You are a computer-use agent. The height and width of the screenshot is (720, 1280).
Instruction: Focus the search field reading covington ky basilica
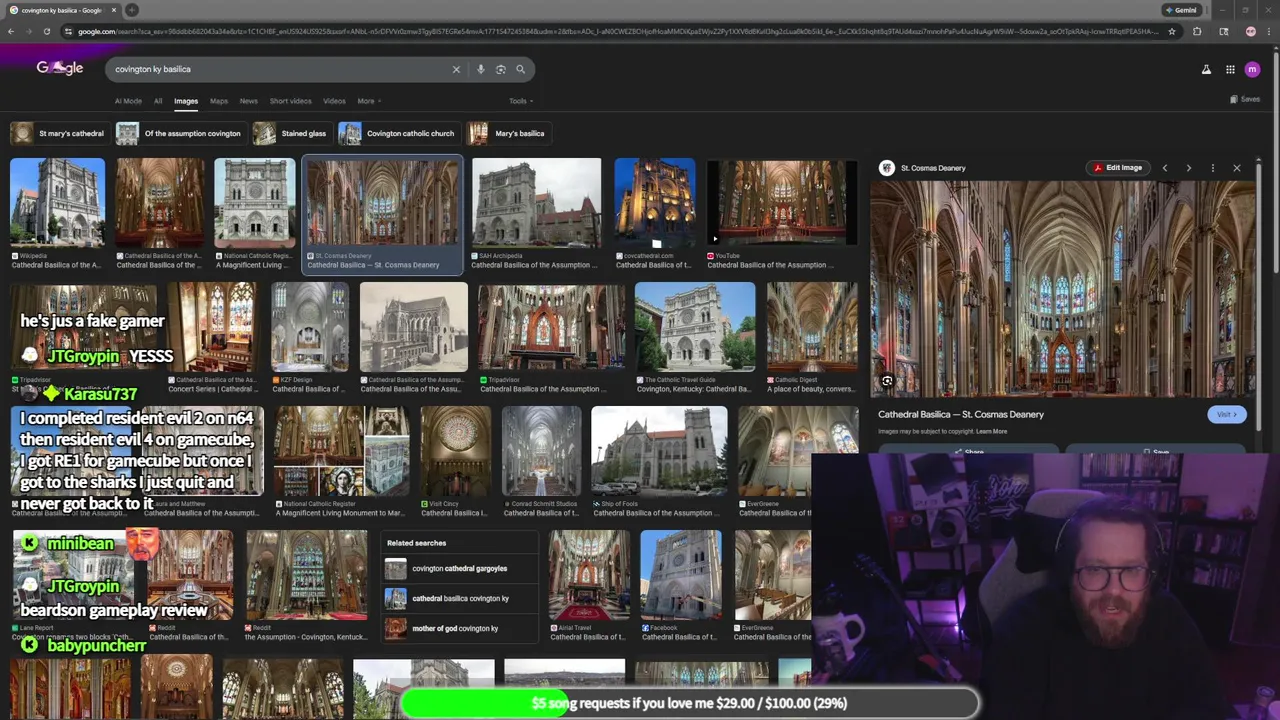(x=280, y=69)
